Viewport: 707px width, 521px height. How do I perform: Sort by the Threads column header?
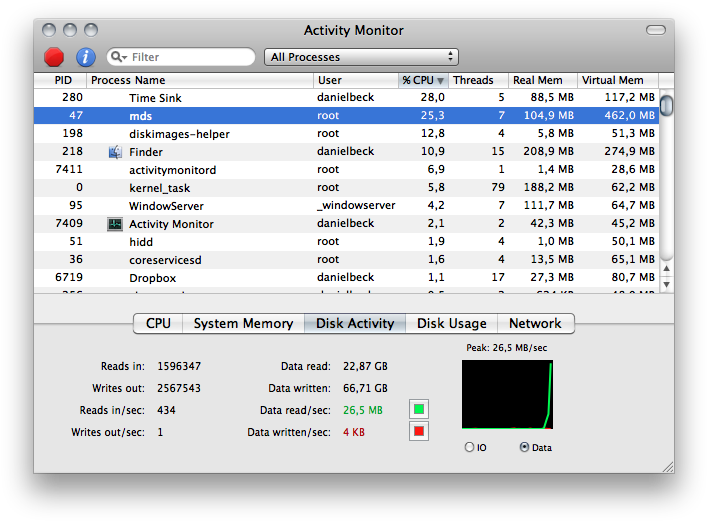click(x=478, y=80)
